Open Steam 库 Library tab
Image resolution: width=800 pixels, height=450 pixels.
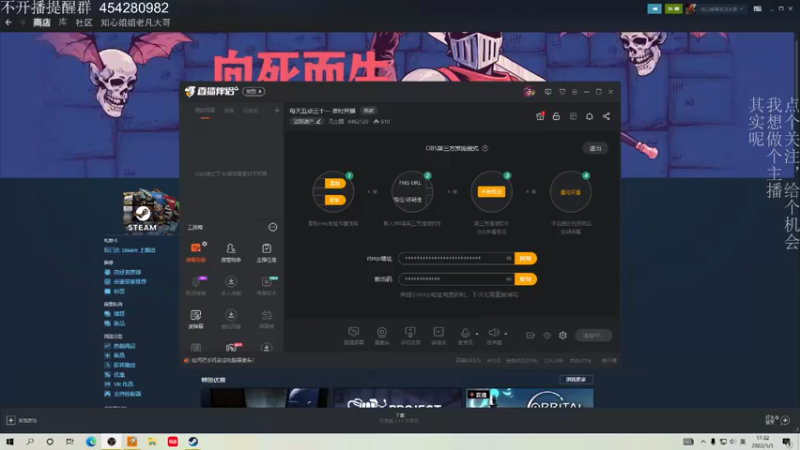(63, 22)
